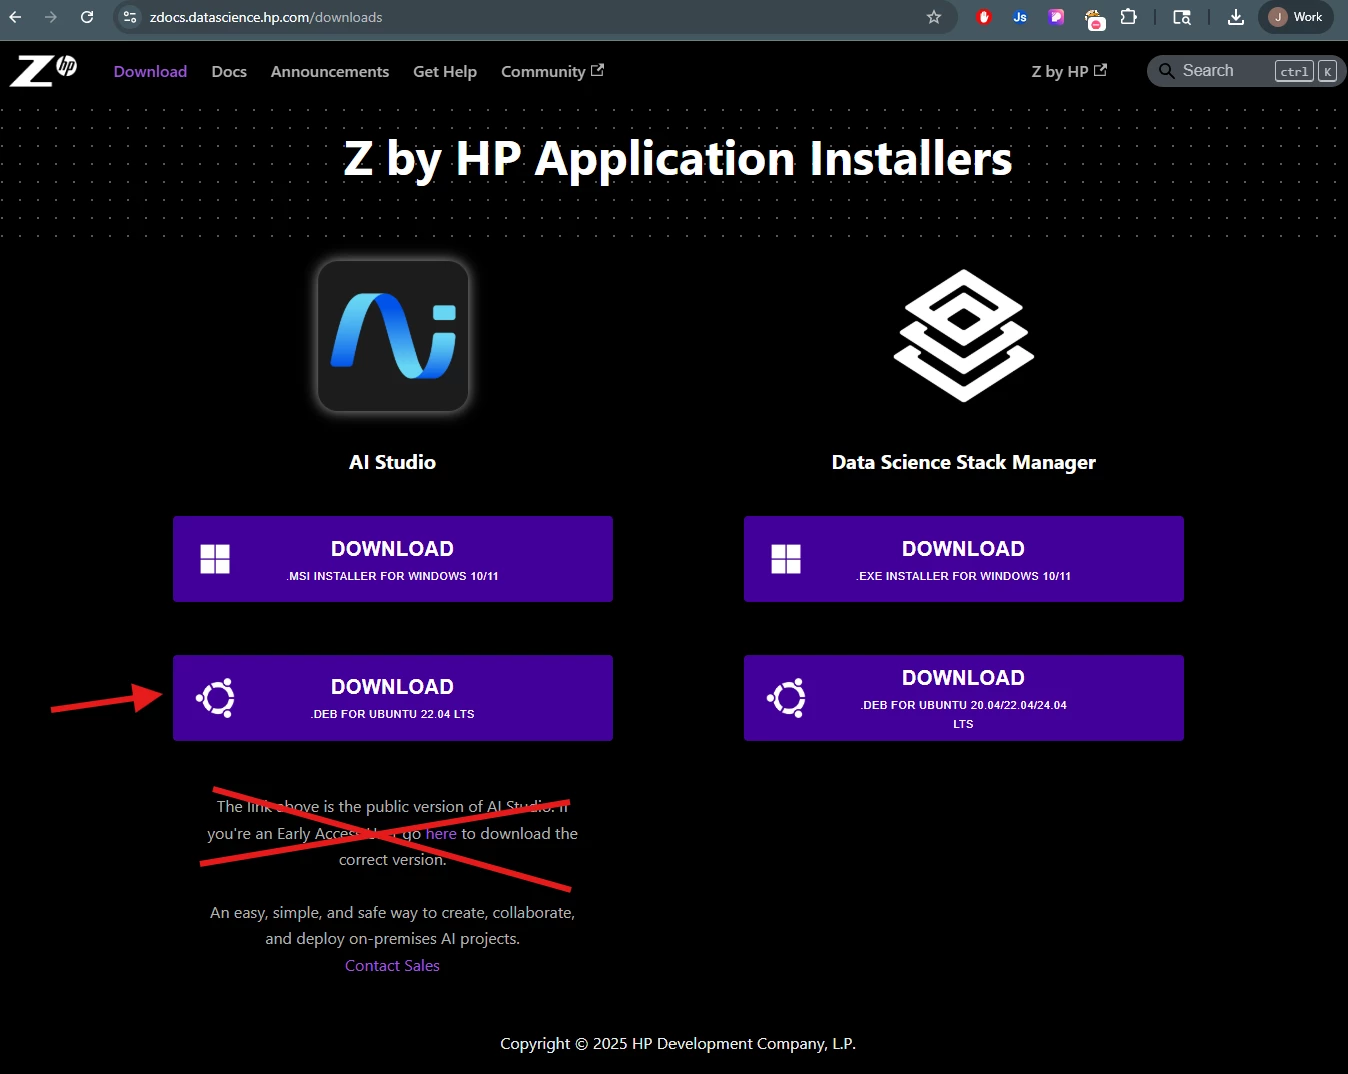
Task: Click Windows icon on Stack Manager EXE button
Action: click(786, 559)
